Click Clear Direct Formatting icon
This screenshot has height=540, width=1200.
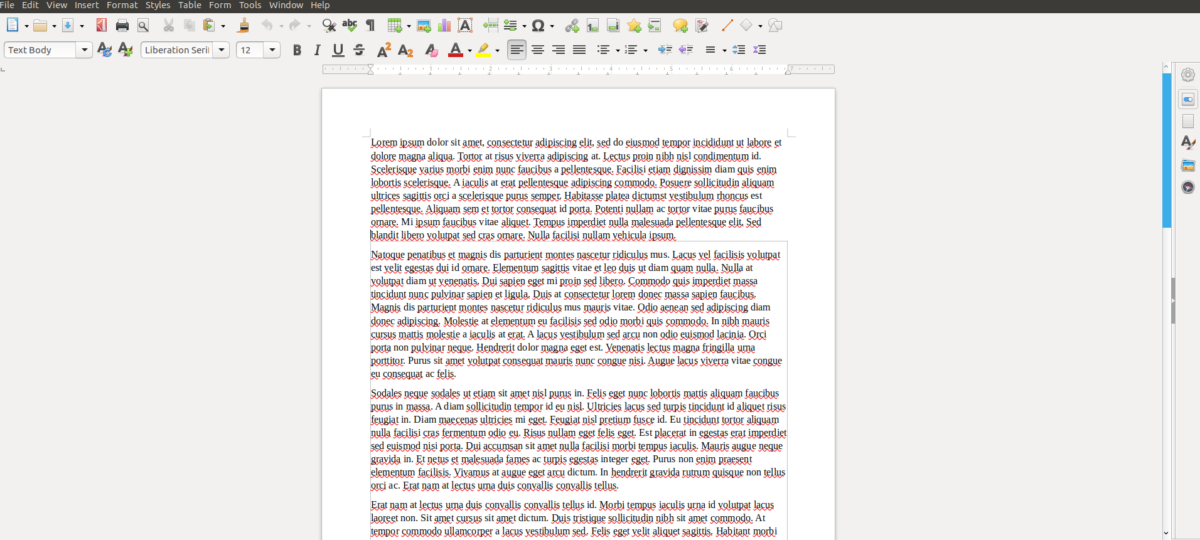[x=431, y=50]
